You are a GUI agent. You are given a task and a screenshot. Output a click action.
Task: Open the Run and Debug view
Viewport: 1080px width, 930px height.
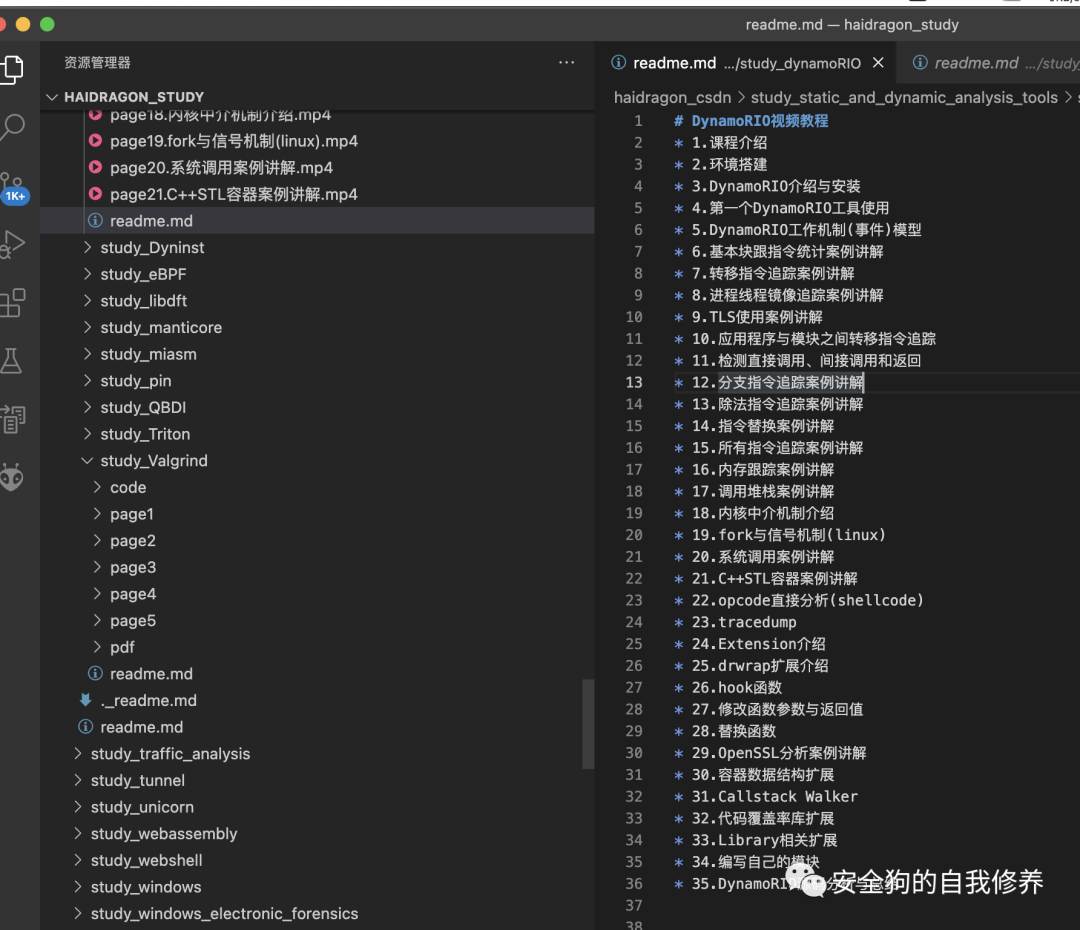(x=12, y=244)
